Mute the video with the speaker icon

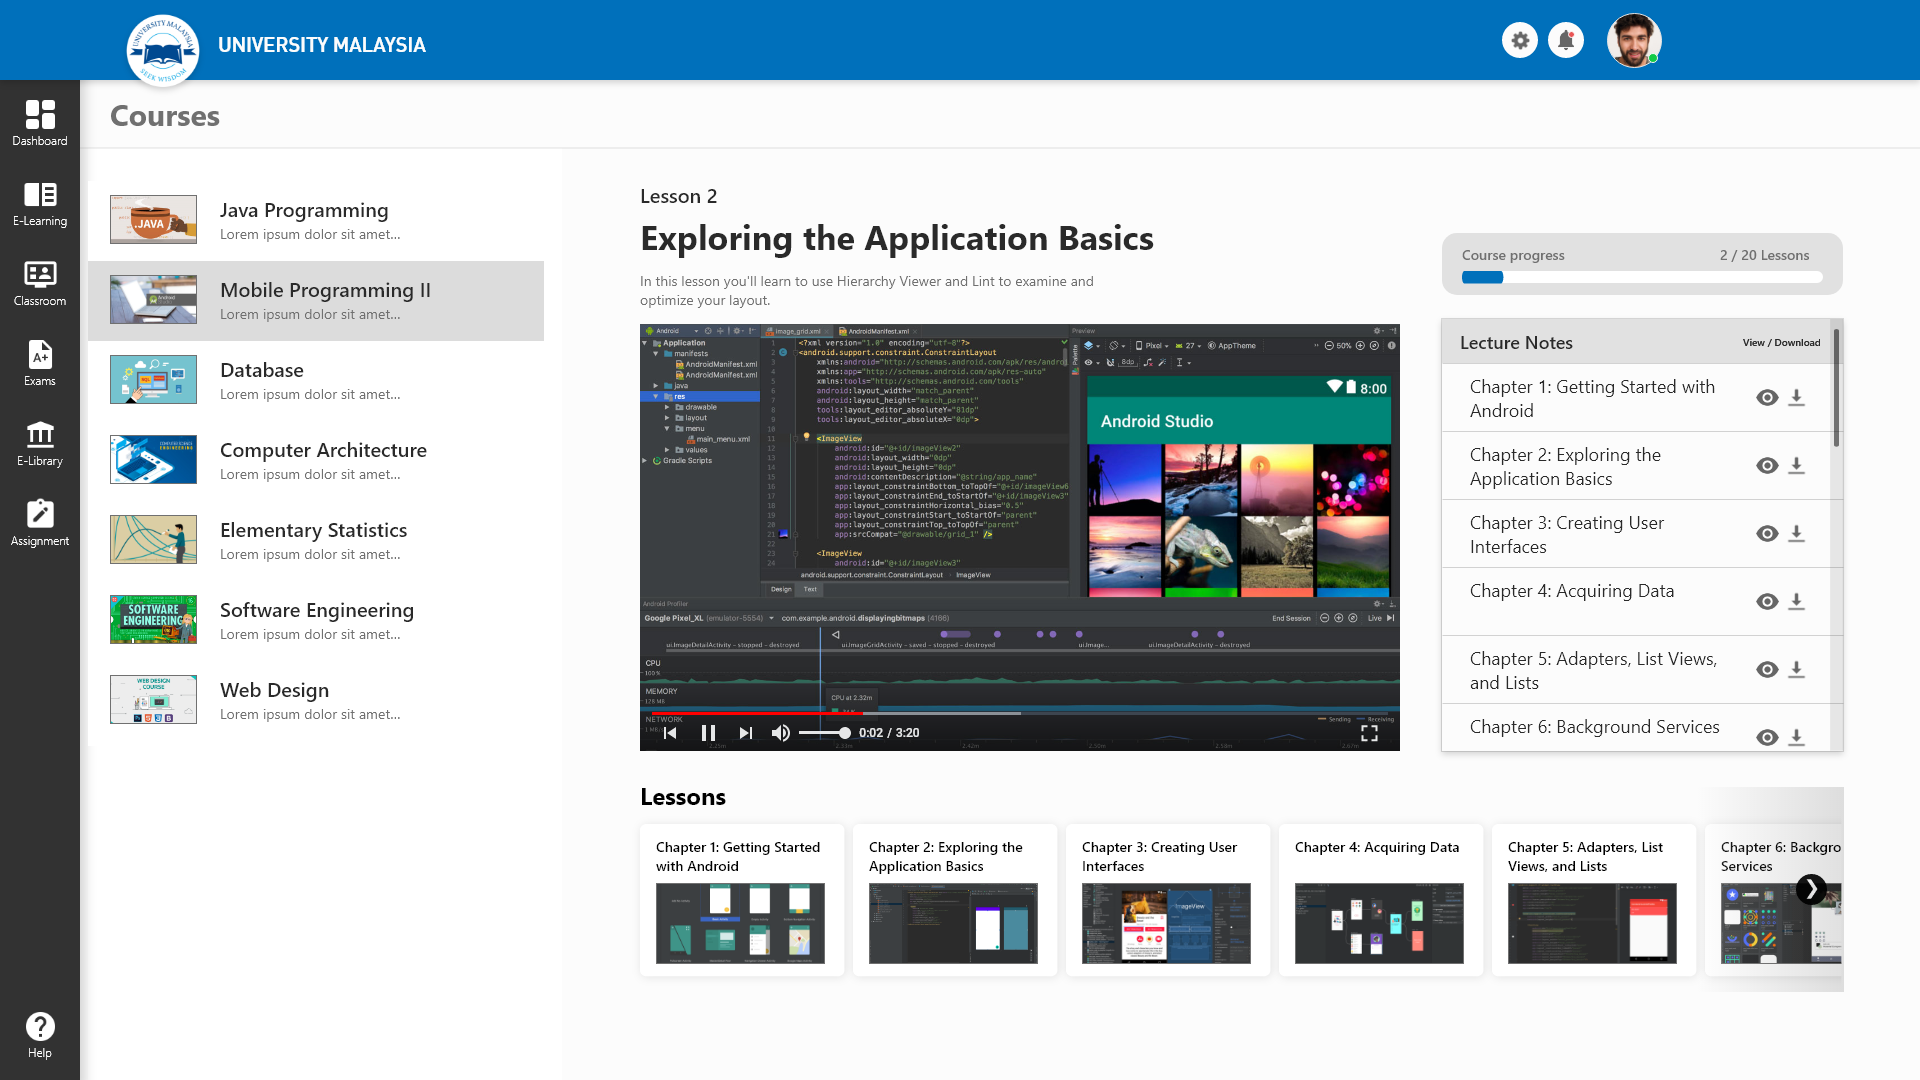[781, 733]
